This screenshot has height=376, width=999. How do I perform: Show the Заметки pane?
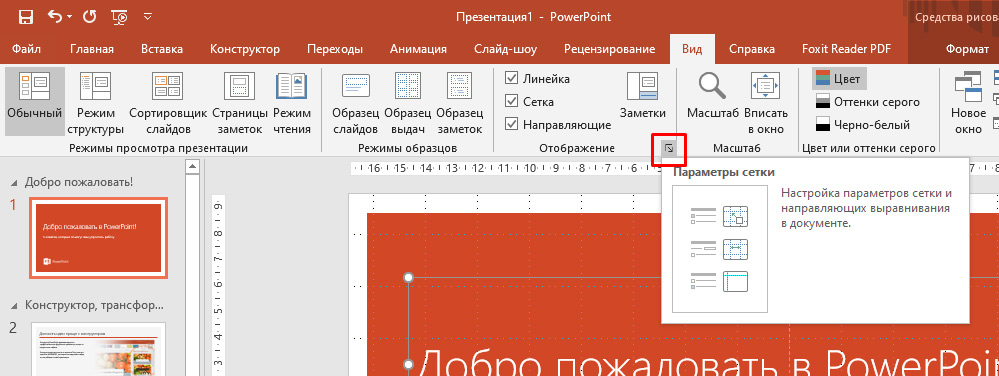(642, 96)
